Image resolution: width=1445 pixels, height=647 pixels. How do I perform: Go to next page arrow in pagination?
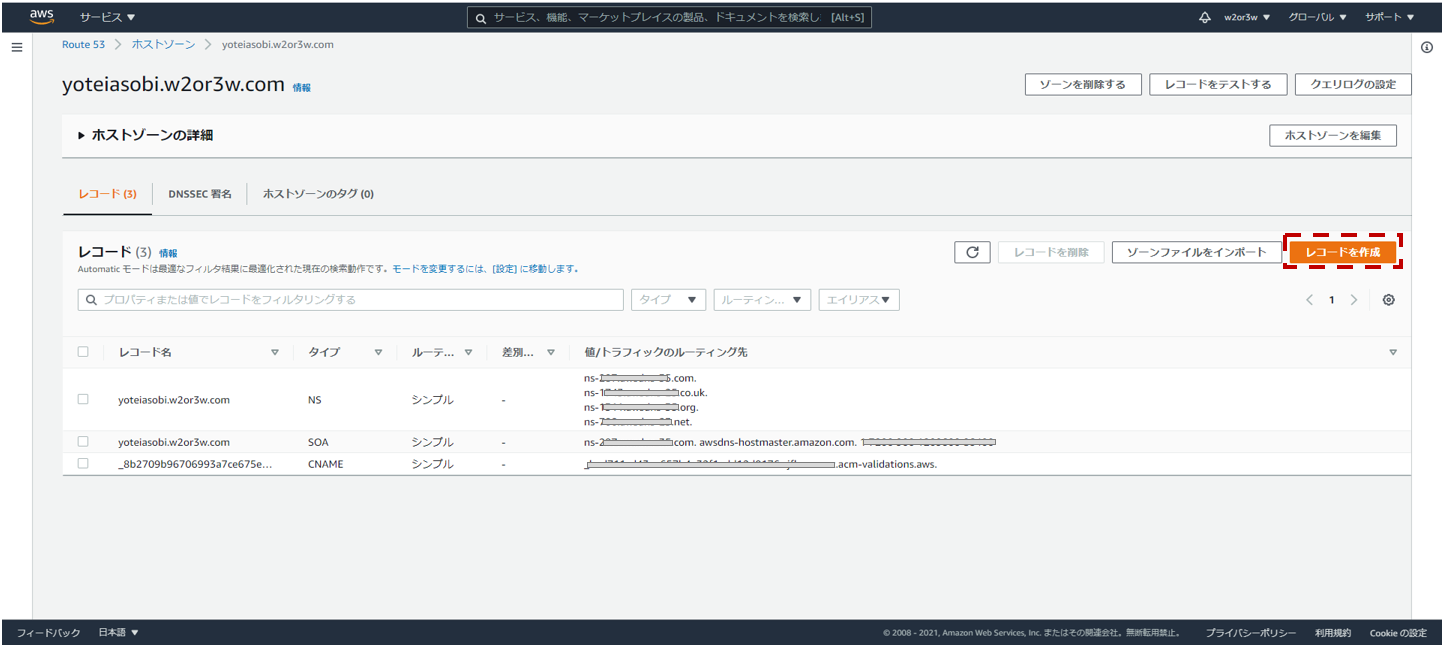click(x=1354, y=300)
